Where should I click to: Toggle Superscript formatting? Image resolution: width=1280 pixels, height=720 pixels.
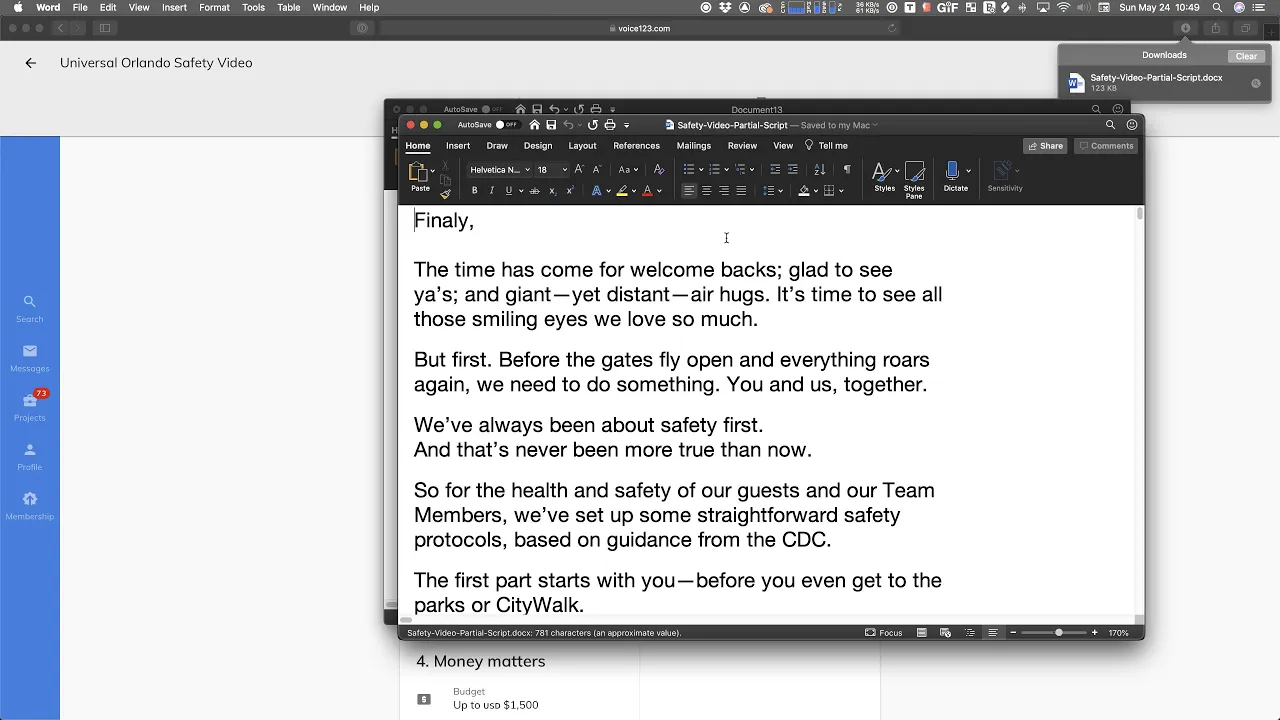[x=570, y=191]
